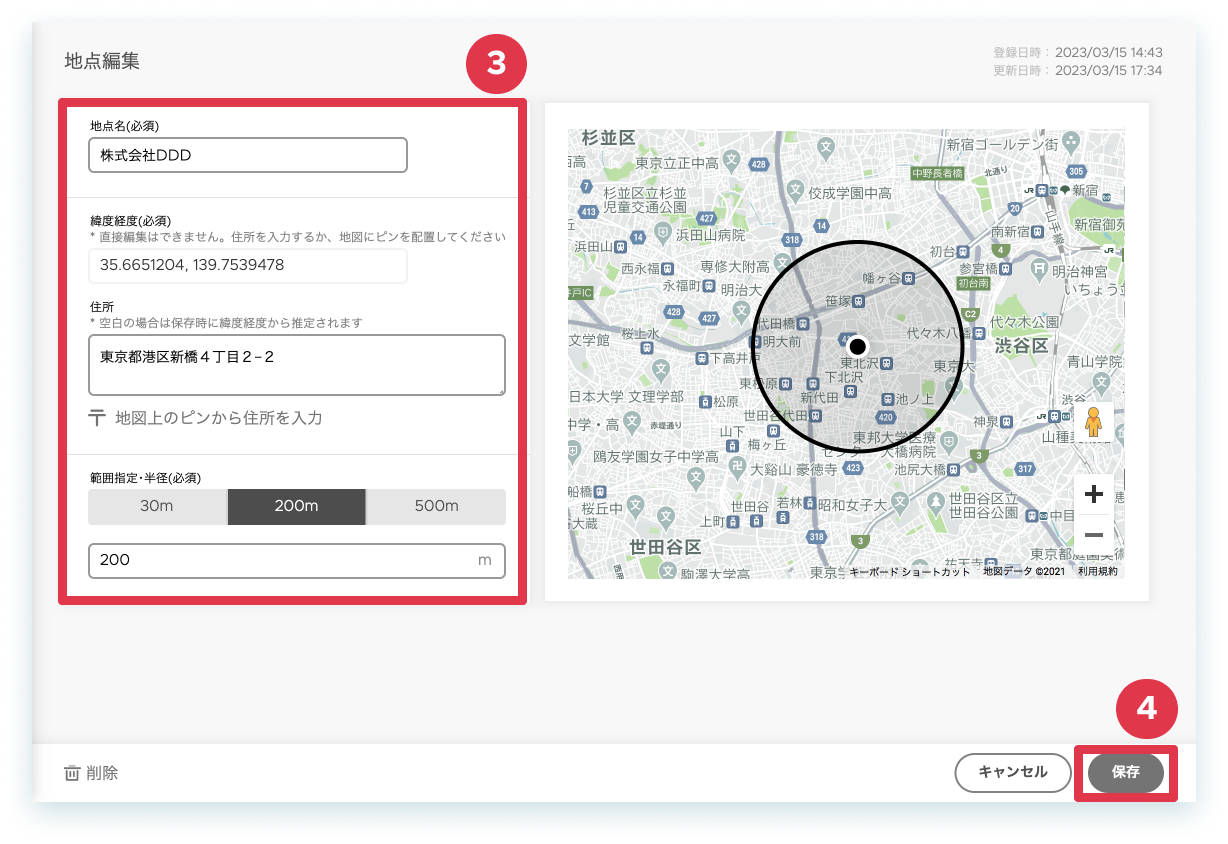Select the 200m radius option

[296, 506]
